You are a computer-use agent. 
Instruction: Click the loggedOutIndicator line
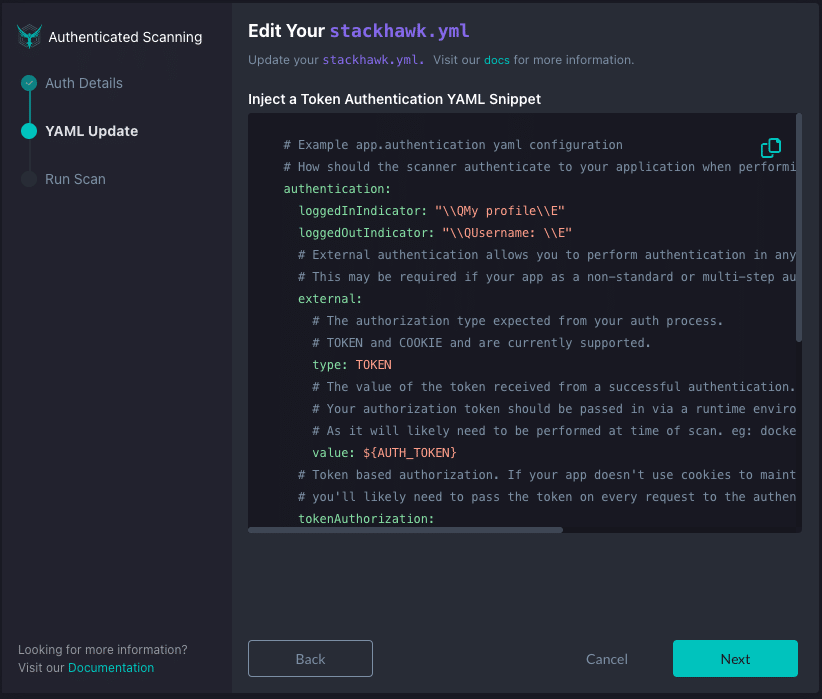[x=435, y=233]
